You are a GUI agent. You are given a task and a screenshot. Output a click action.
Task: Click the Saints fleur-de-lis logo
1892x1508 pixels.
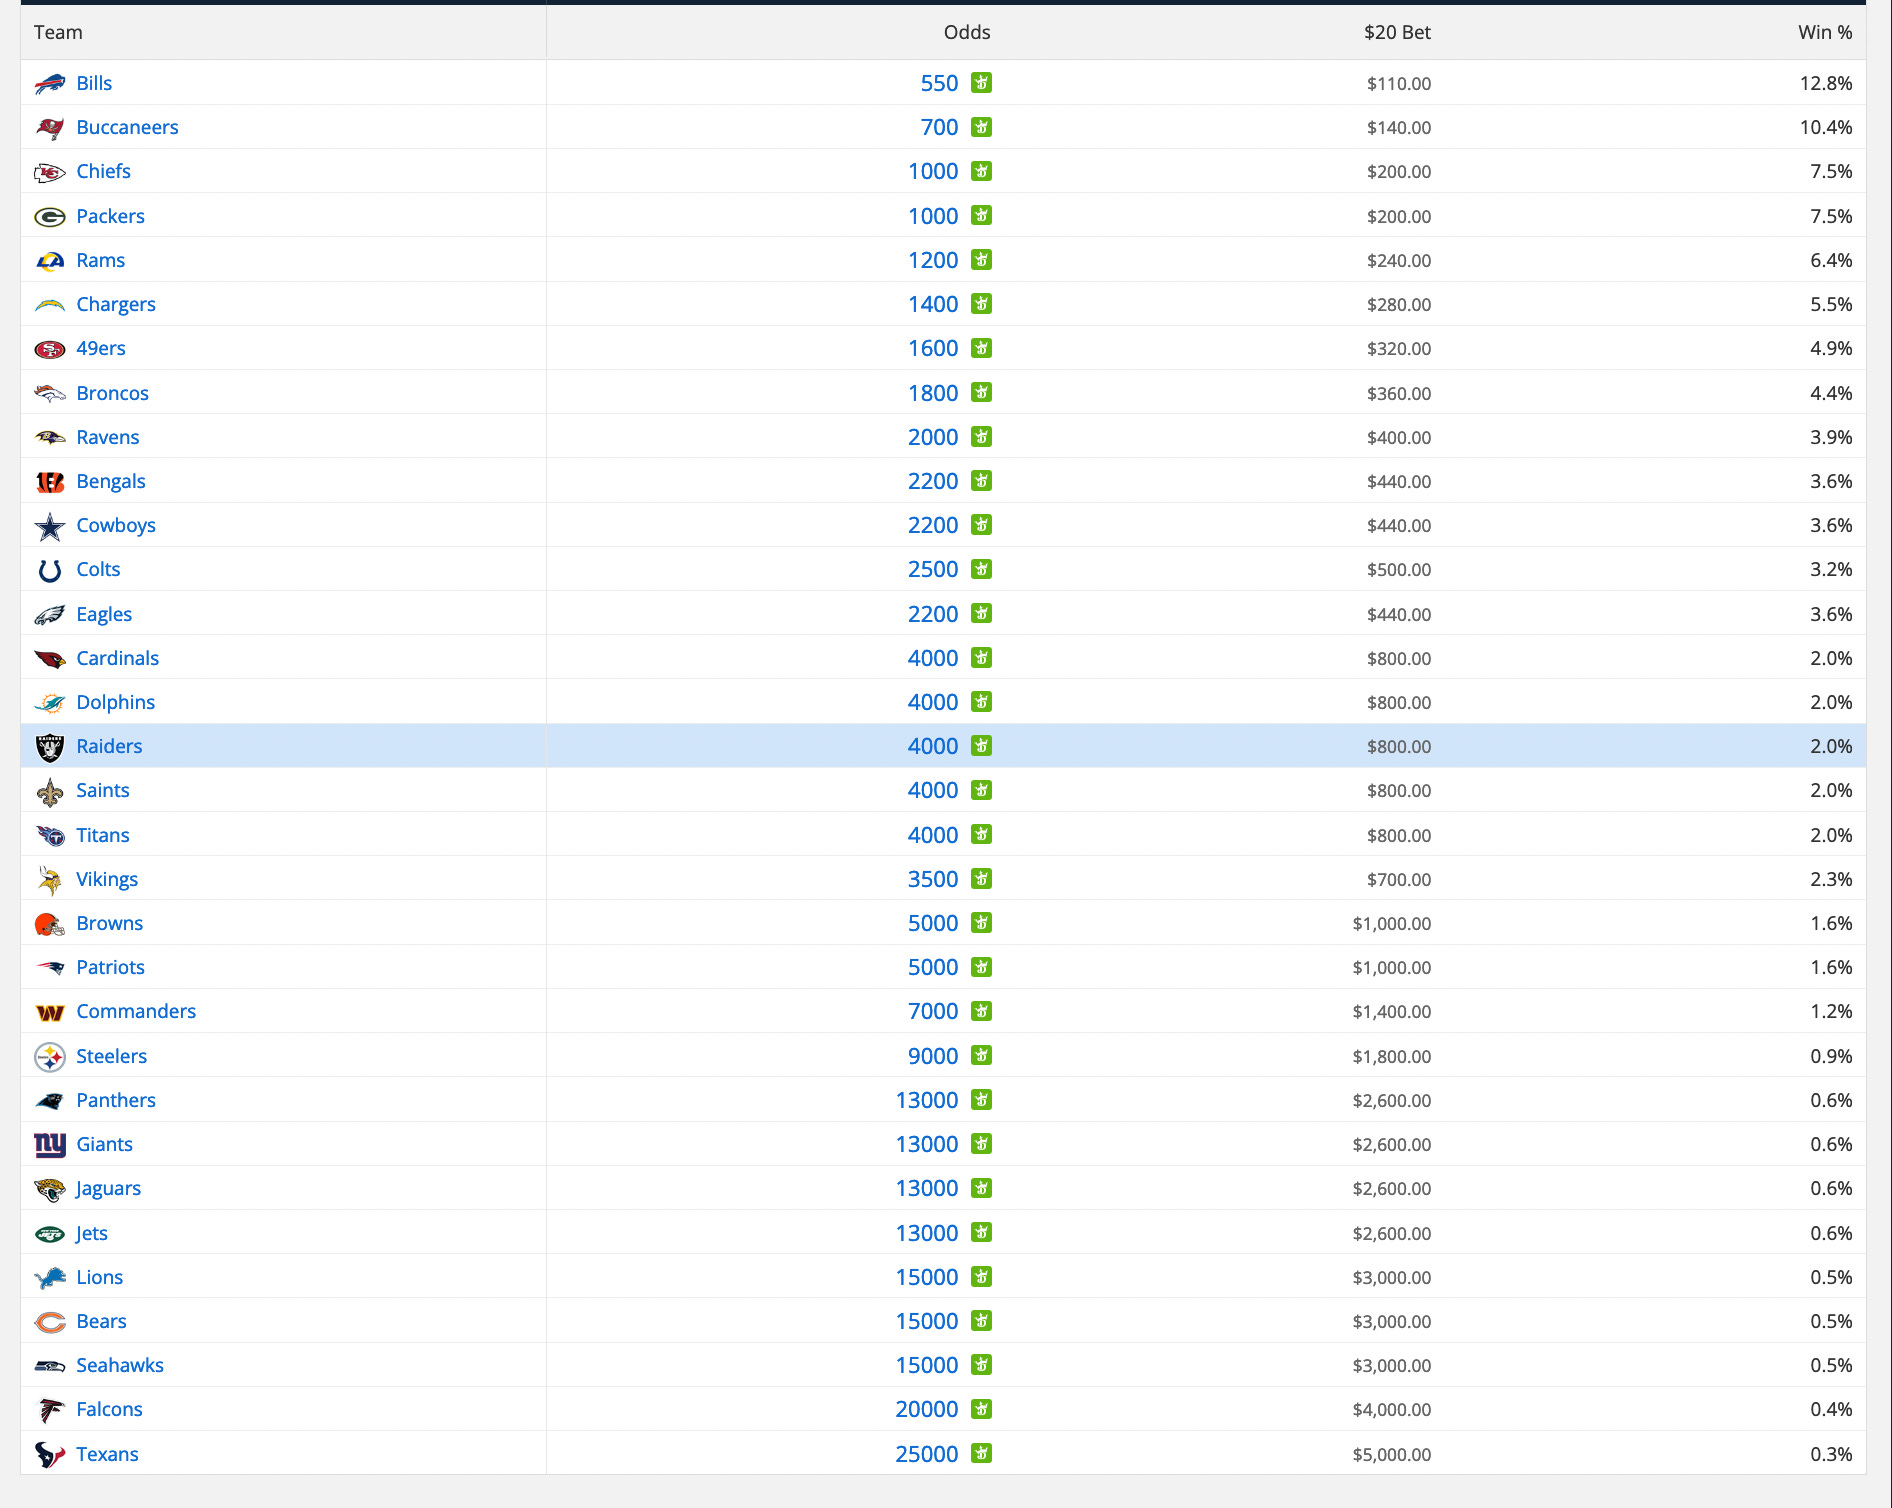coord(50,791)
